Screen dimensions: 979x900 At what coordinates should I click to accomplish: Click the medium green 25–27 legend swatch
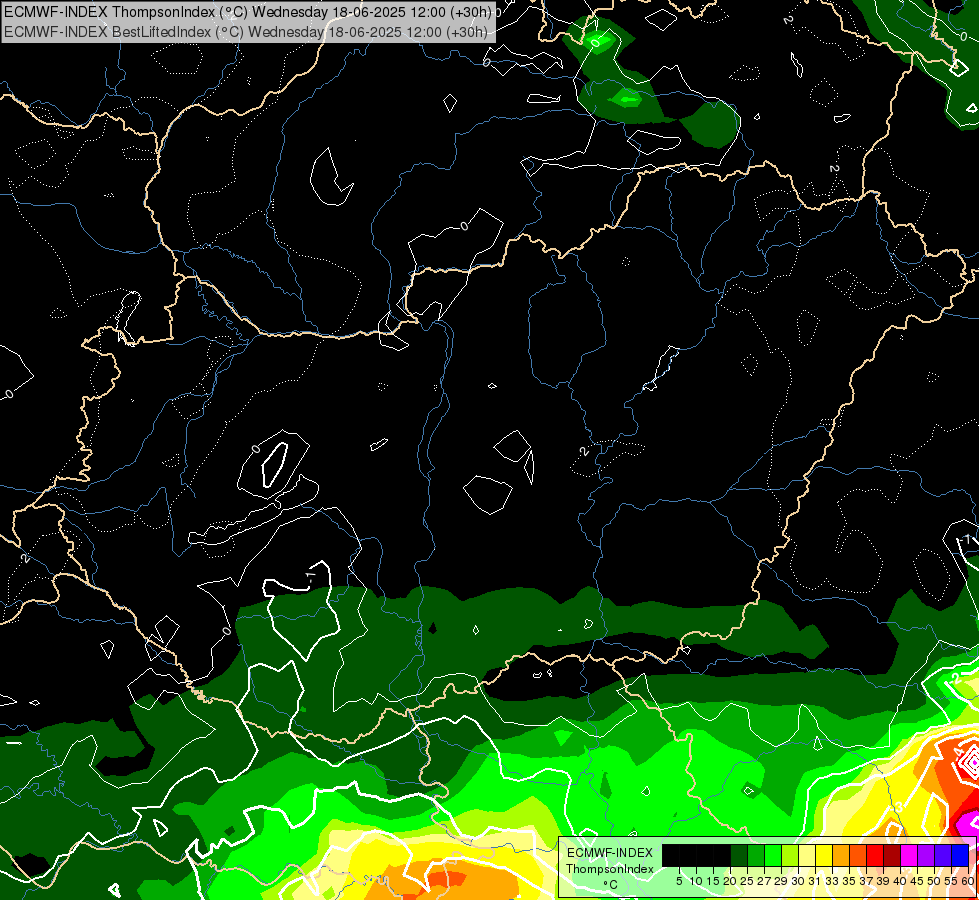756,856
